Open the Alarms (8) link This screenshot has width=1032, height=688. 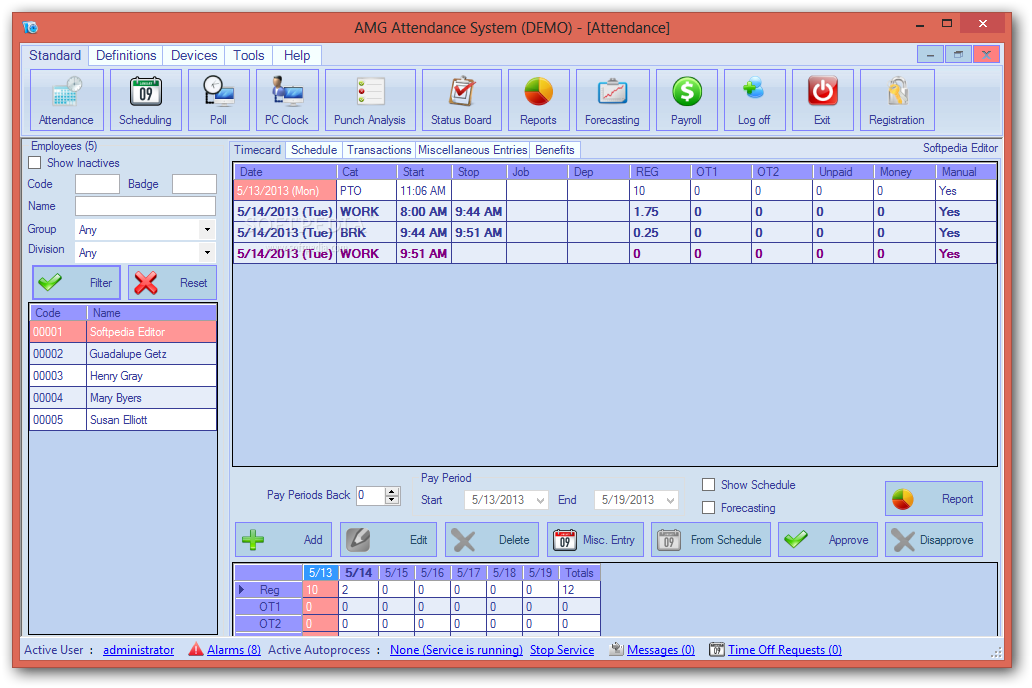(234, 650)
